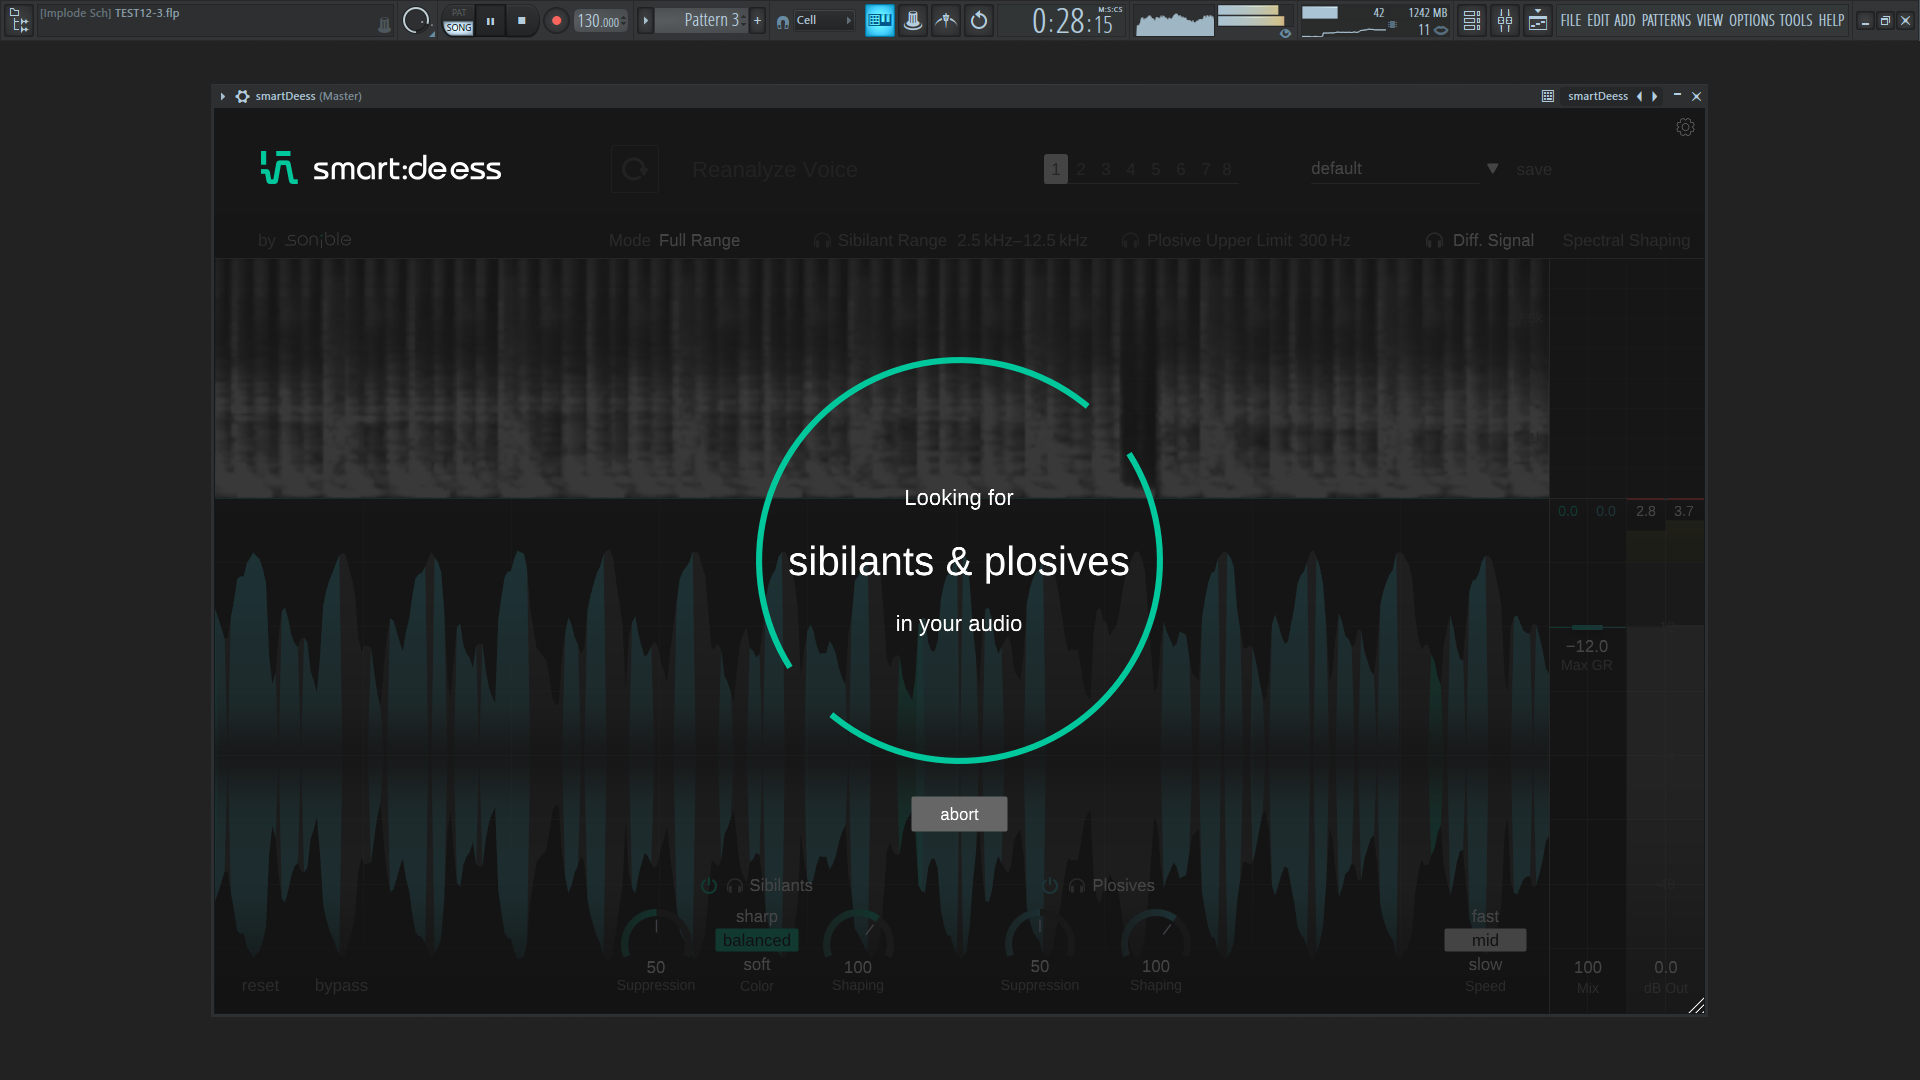Open the default preset dropdown arrow
The height and width of the screenshot is (1080, 1920).
[1492, 169]
